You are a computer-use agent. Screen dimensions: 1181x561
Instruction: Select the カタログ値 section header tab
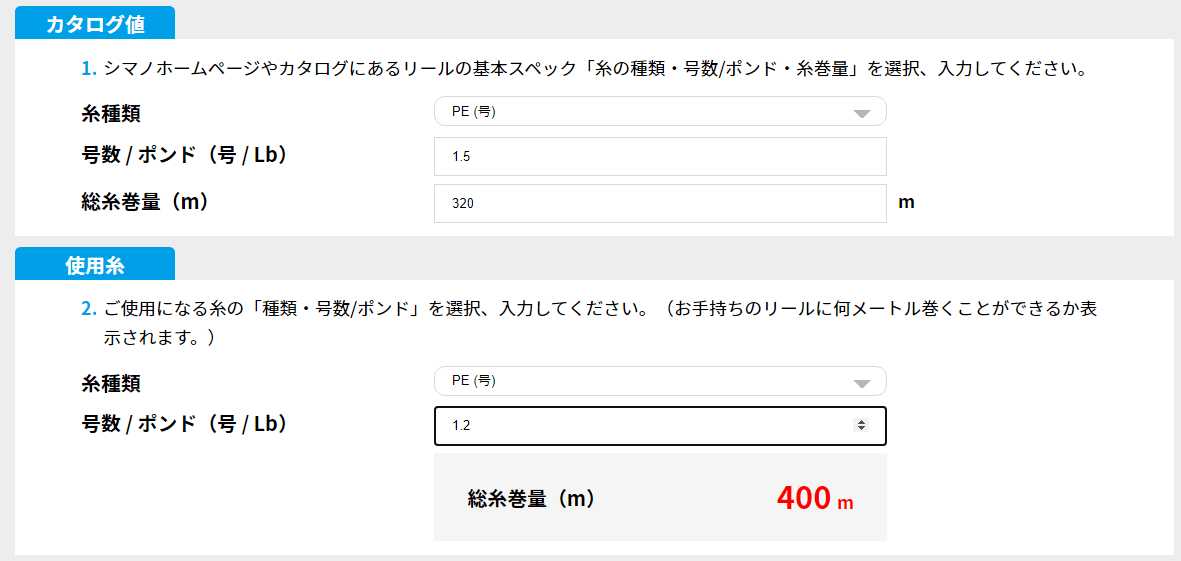pos(95,24)
